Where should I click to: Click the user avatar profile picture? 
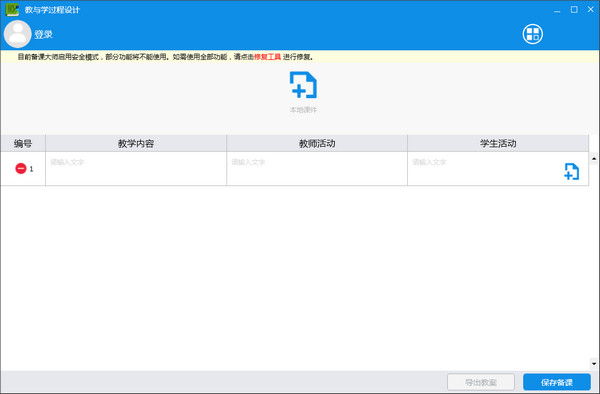pos(17,34)
